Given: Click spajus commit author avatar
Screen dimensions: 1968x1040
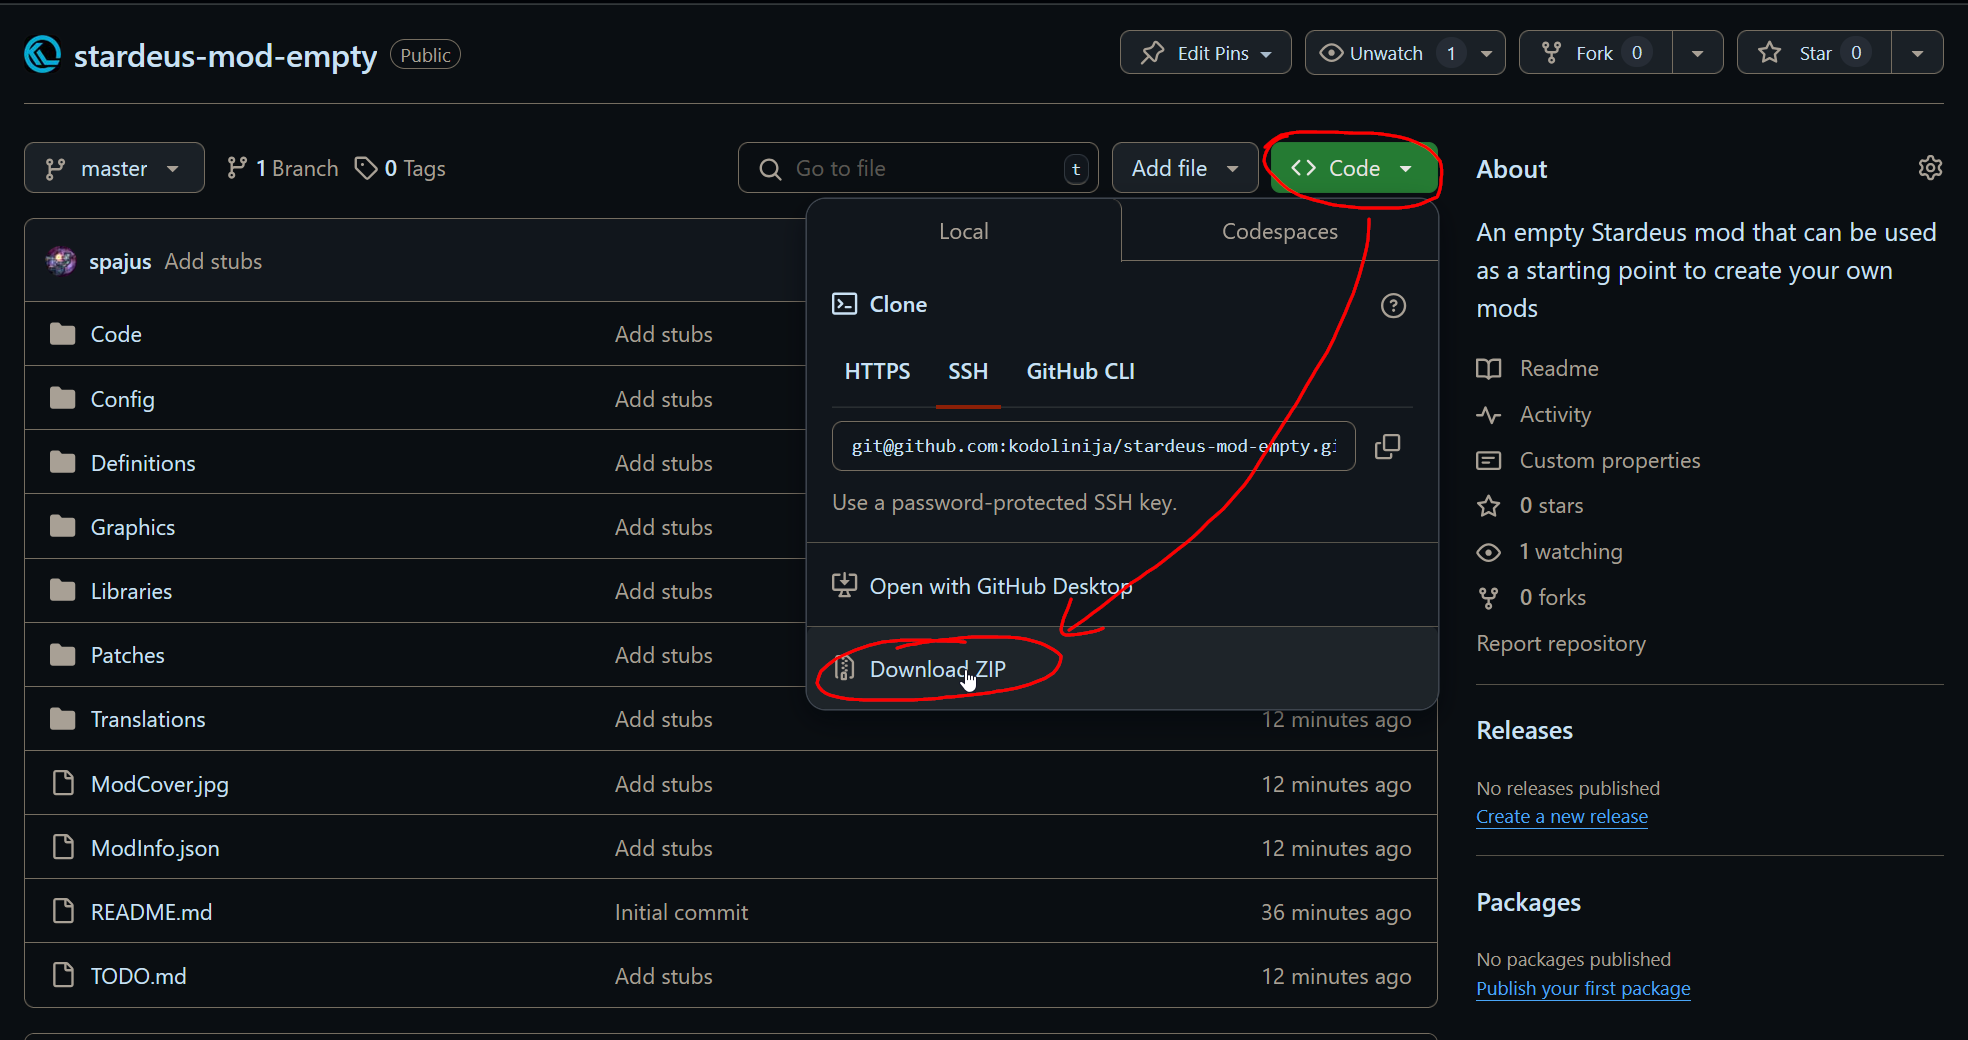Looking at the screenshot, I should 61,261.
